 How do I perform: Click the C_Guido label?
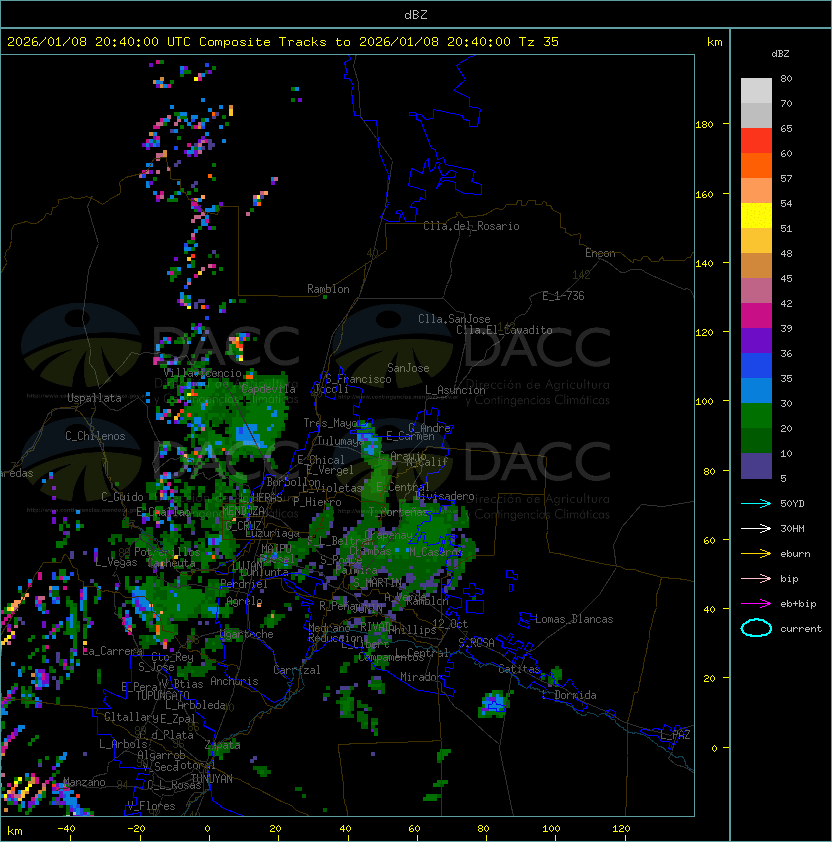[x=122, y=497]
